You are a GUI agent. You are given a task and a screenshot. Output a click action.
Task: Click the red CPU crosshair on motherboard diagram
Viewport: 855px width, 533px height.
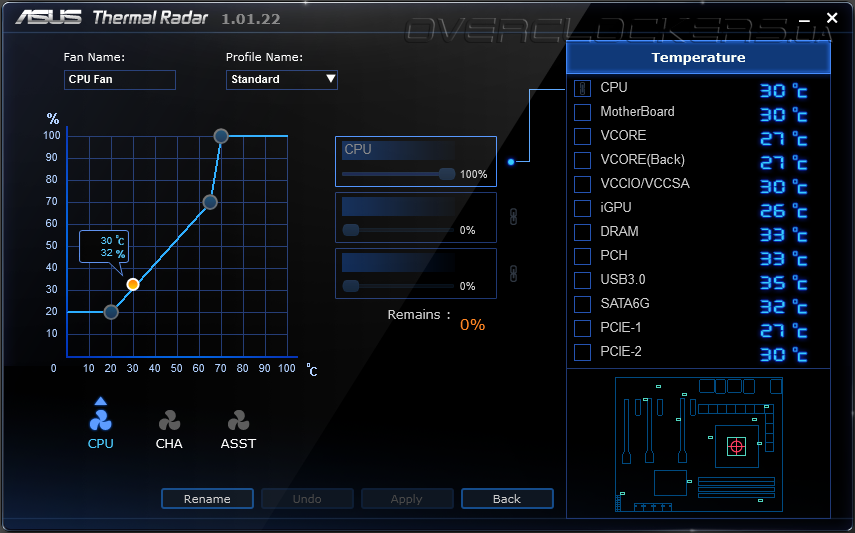coord(736,447)
